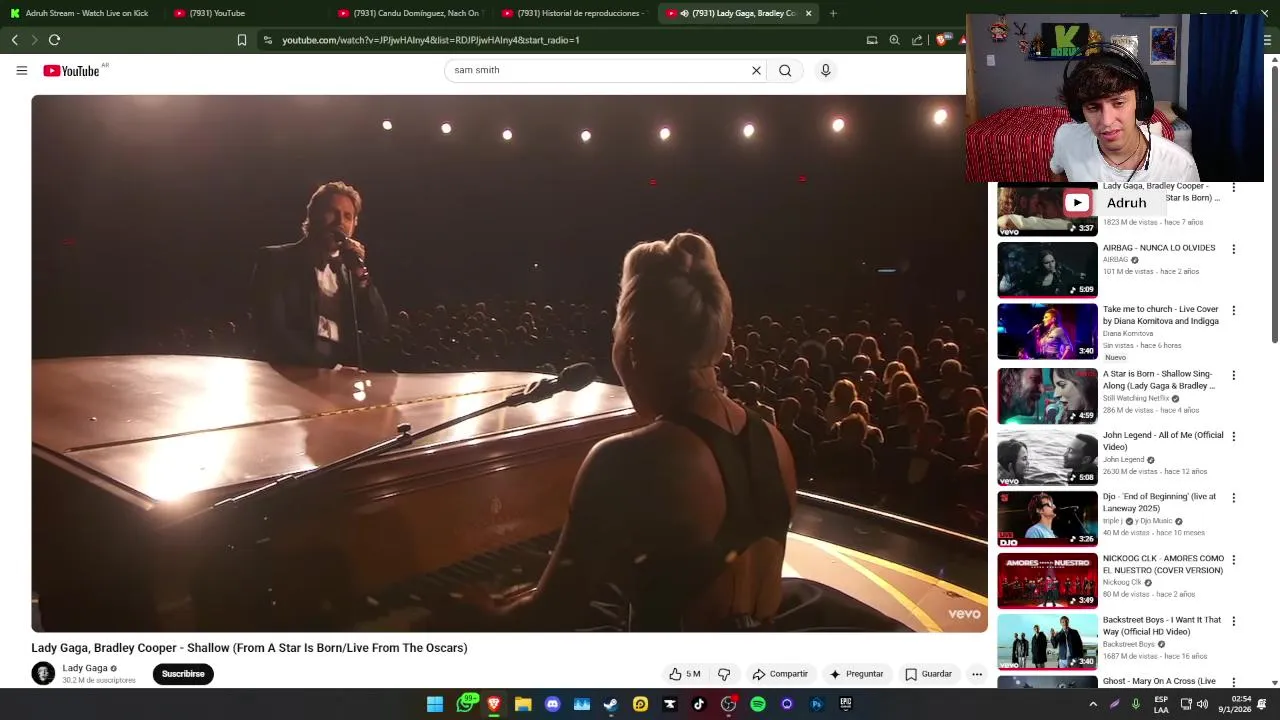Switch to Candu Domínguez tab
This screenshot has height=720, width=1280.
pos(410,13)
